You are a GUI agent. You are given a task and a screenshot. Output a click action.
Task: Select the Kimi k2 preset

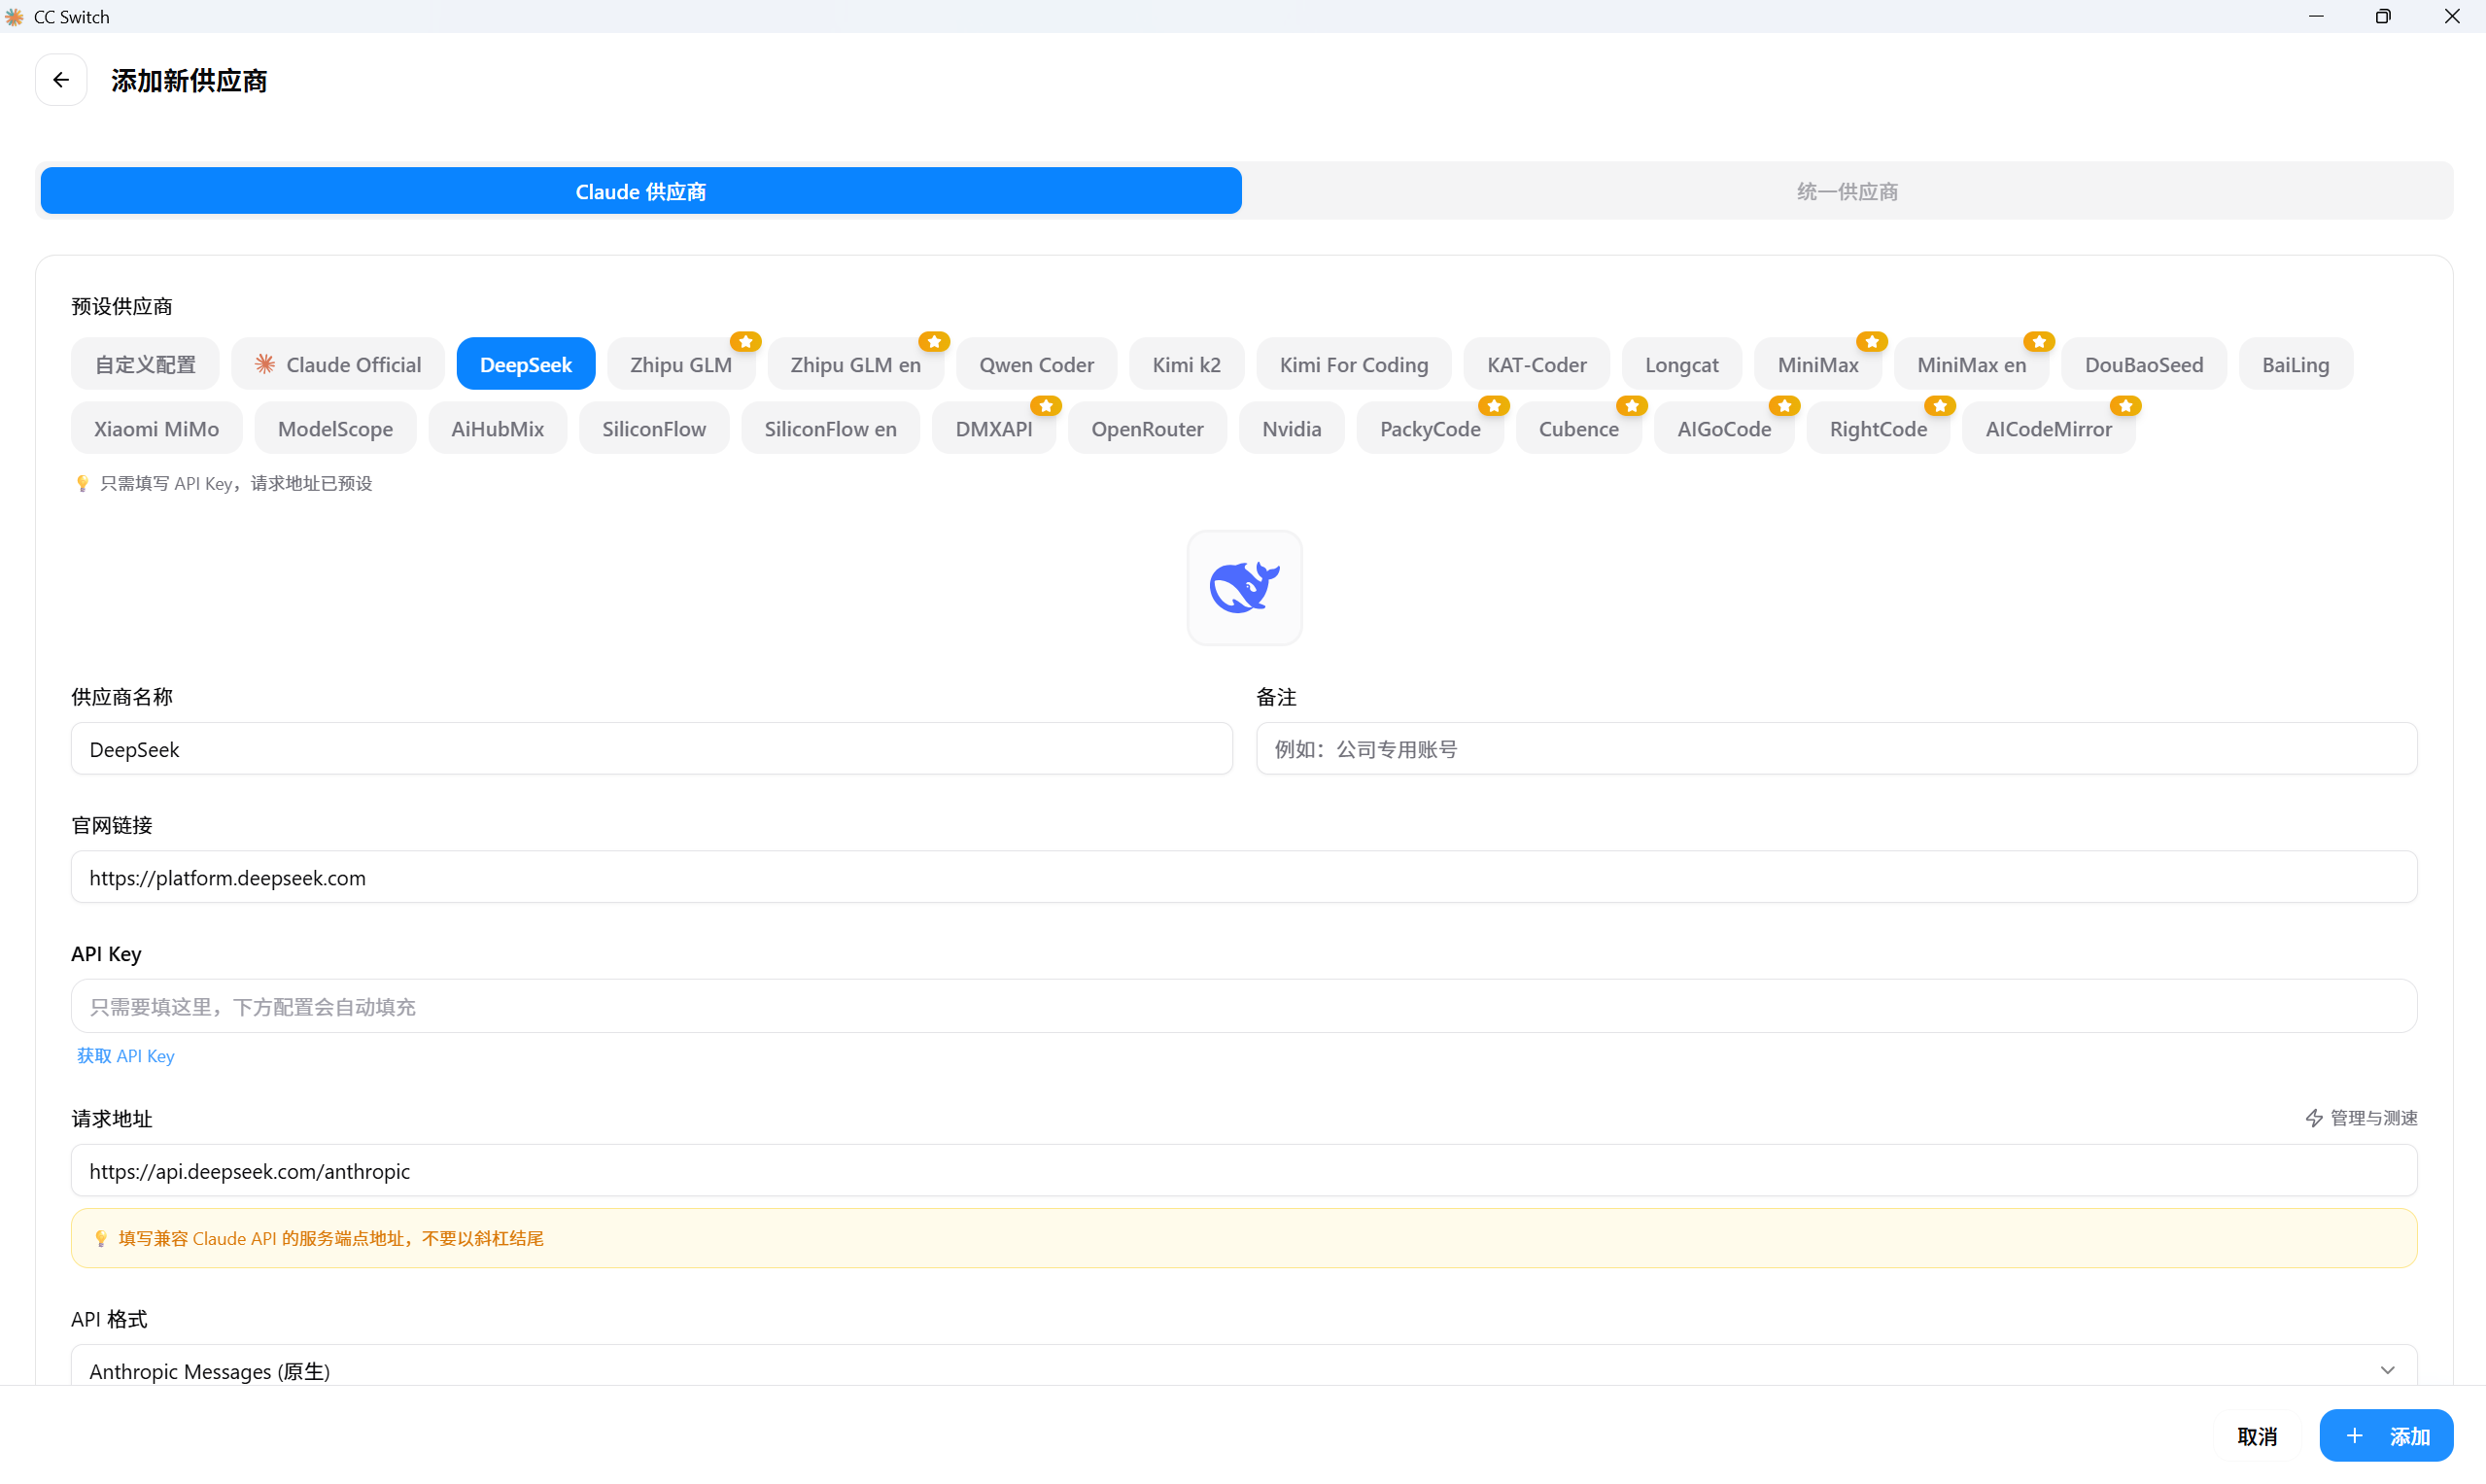[1186, 364]
